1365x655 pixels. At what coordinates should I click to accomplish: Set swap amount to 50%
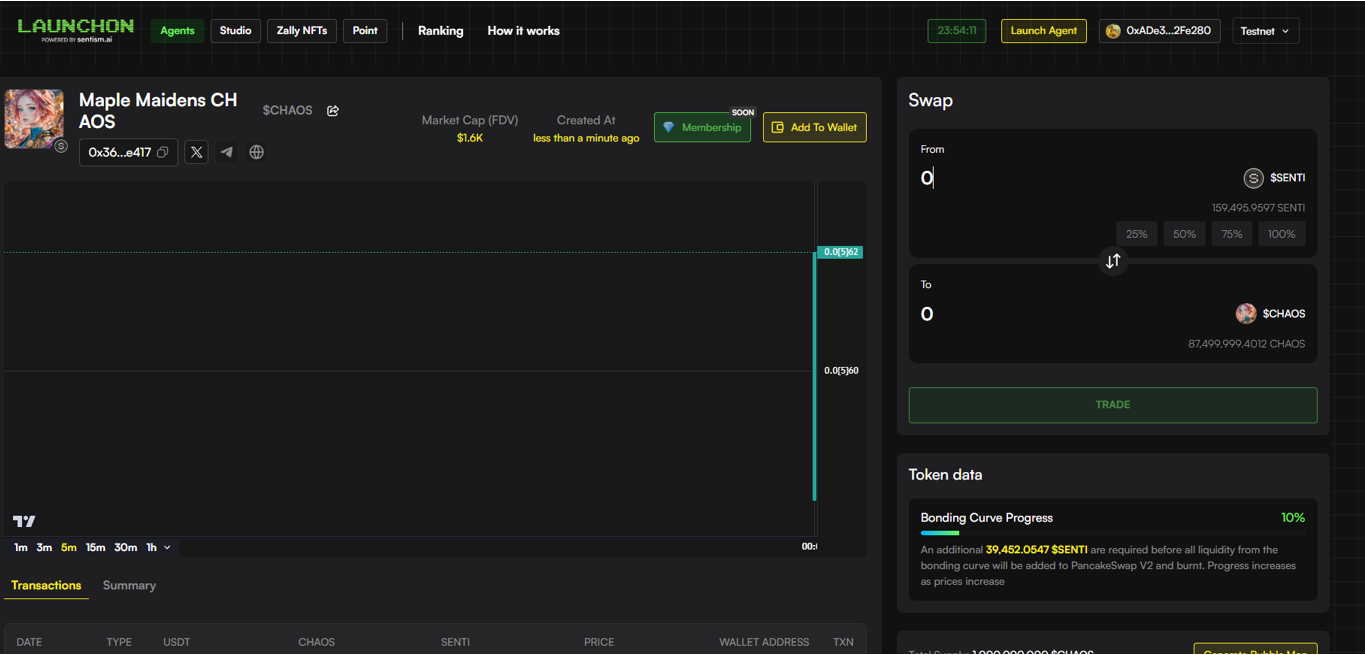1184,234
